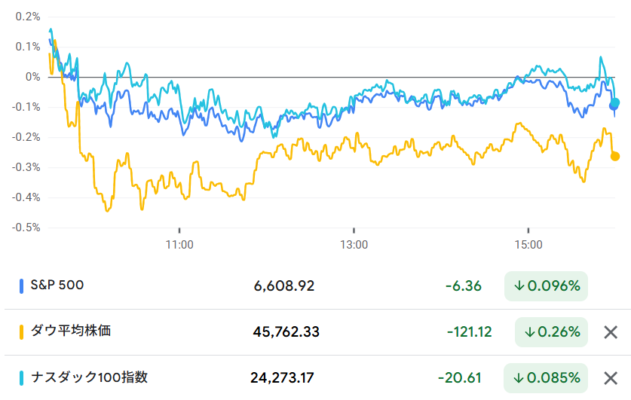Click the 0% baseline label on chart axis

pos(33,77)
